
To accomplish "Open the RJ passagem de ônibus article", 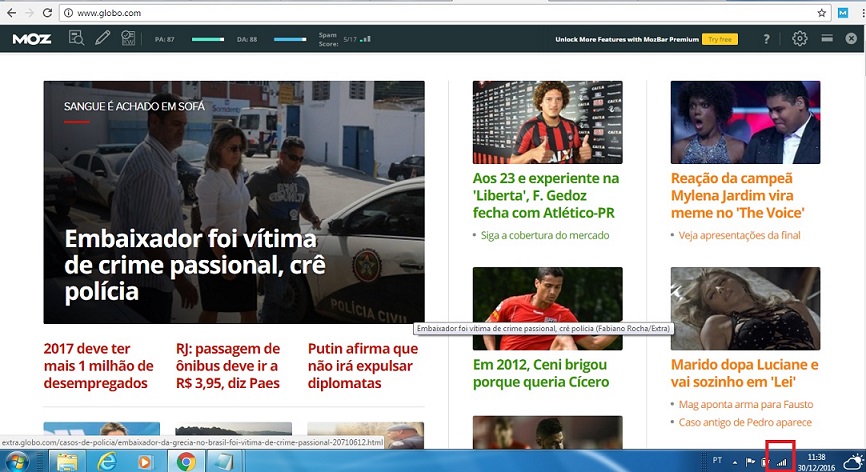I will point(228,366).
